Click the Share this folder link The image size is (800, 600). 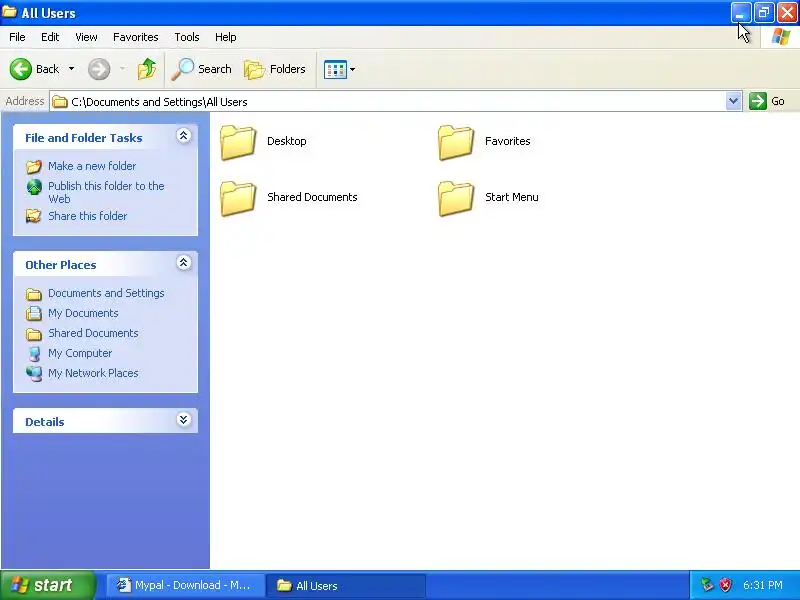coord(87,216)
